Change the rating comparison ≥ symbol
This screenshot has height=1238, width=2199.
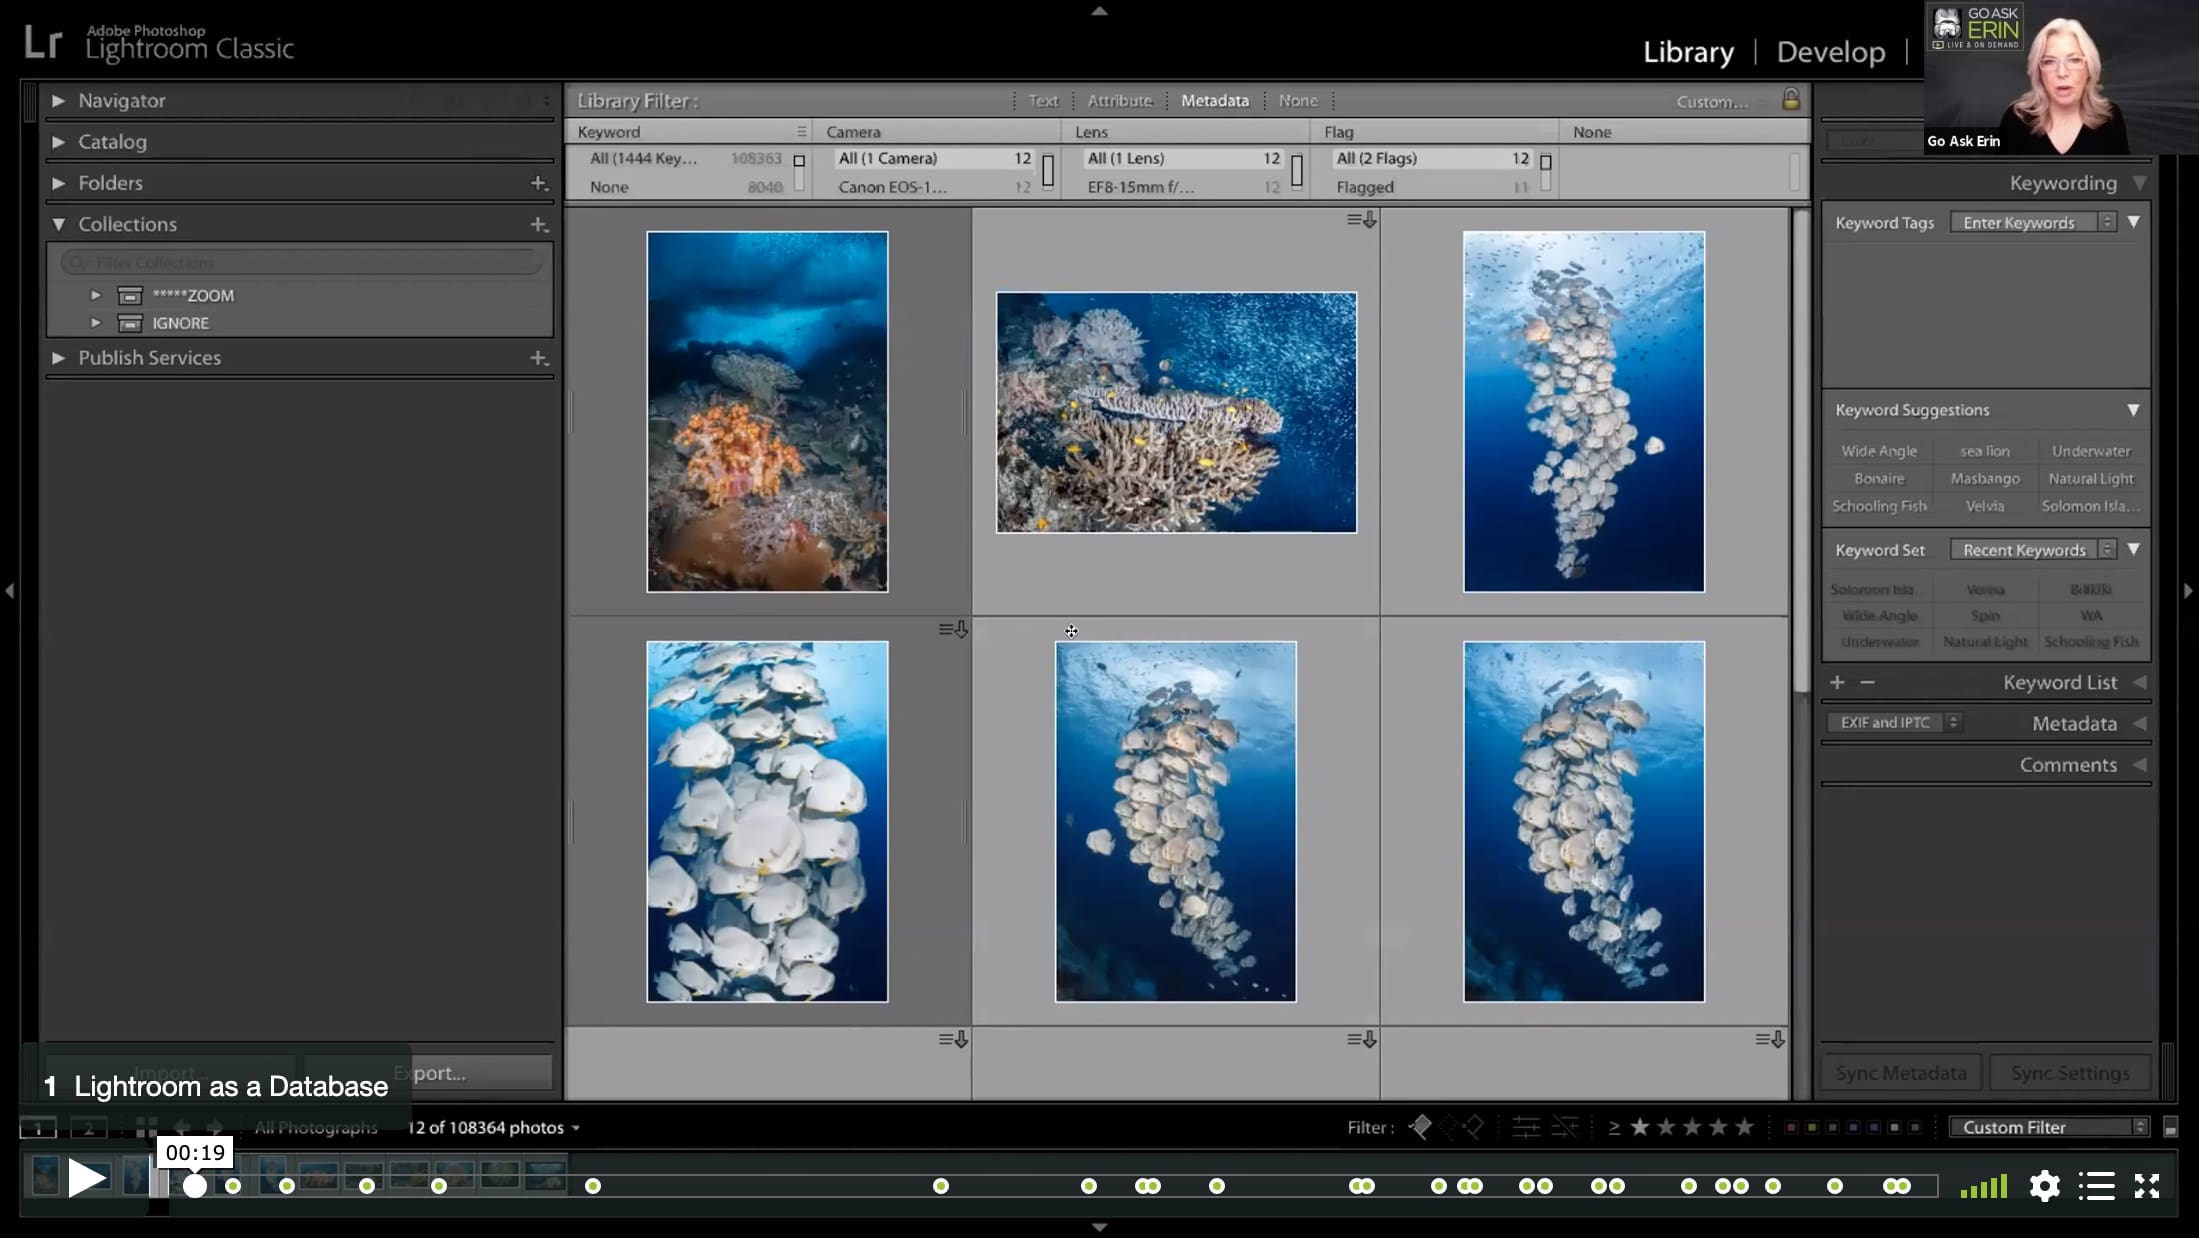(1613, 1127)
